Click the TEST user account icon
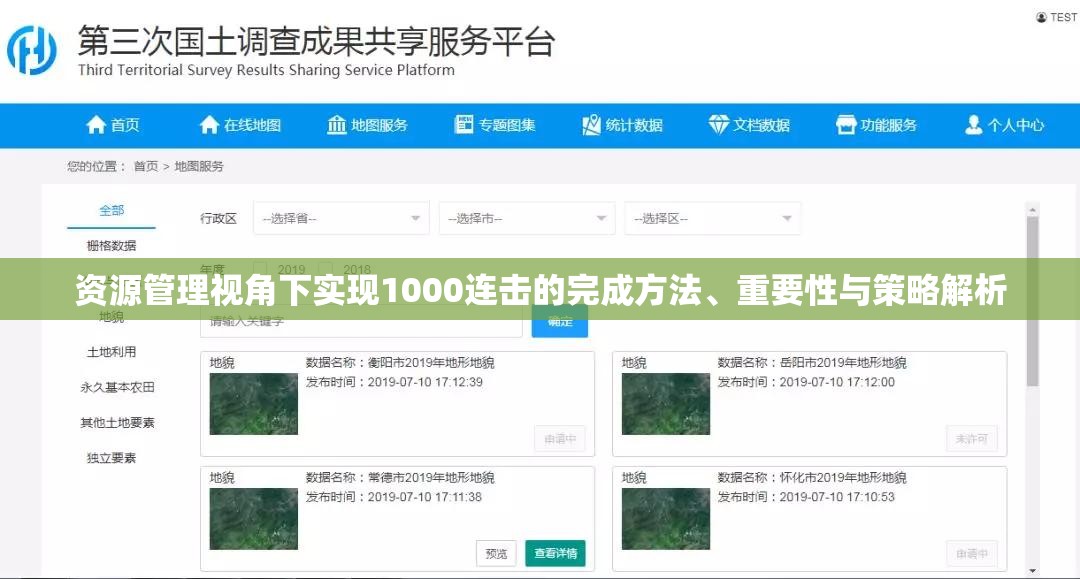Screen dimensions: 1080x579 click(x=1040, y=15)
